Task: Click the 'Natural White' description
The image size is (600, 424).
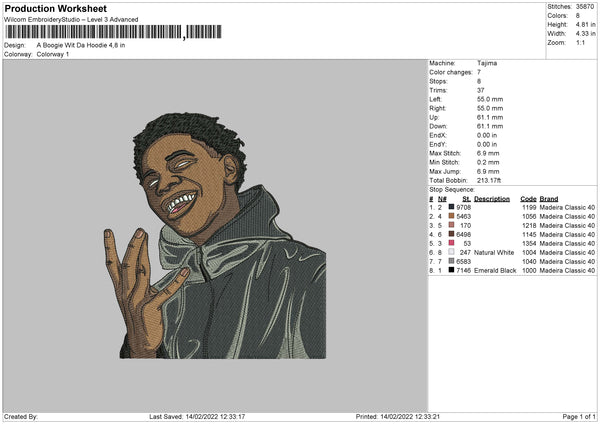Action: tap(494, 253)
